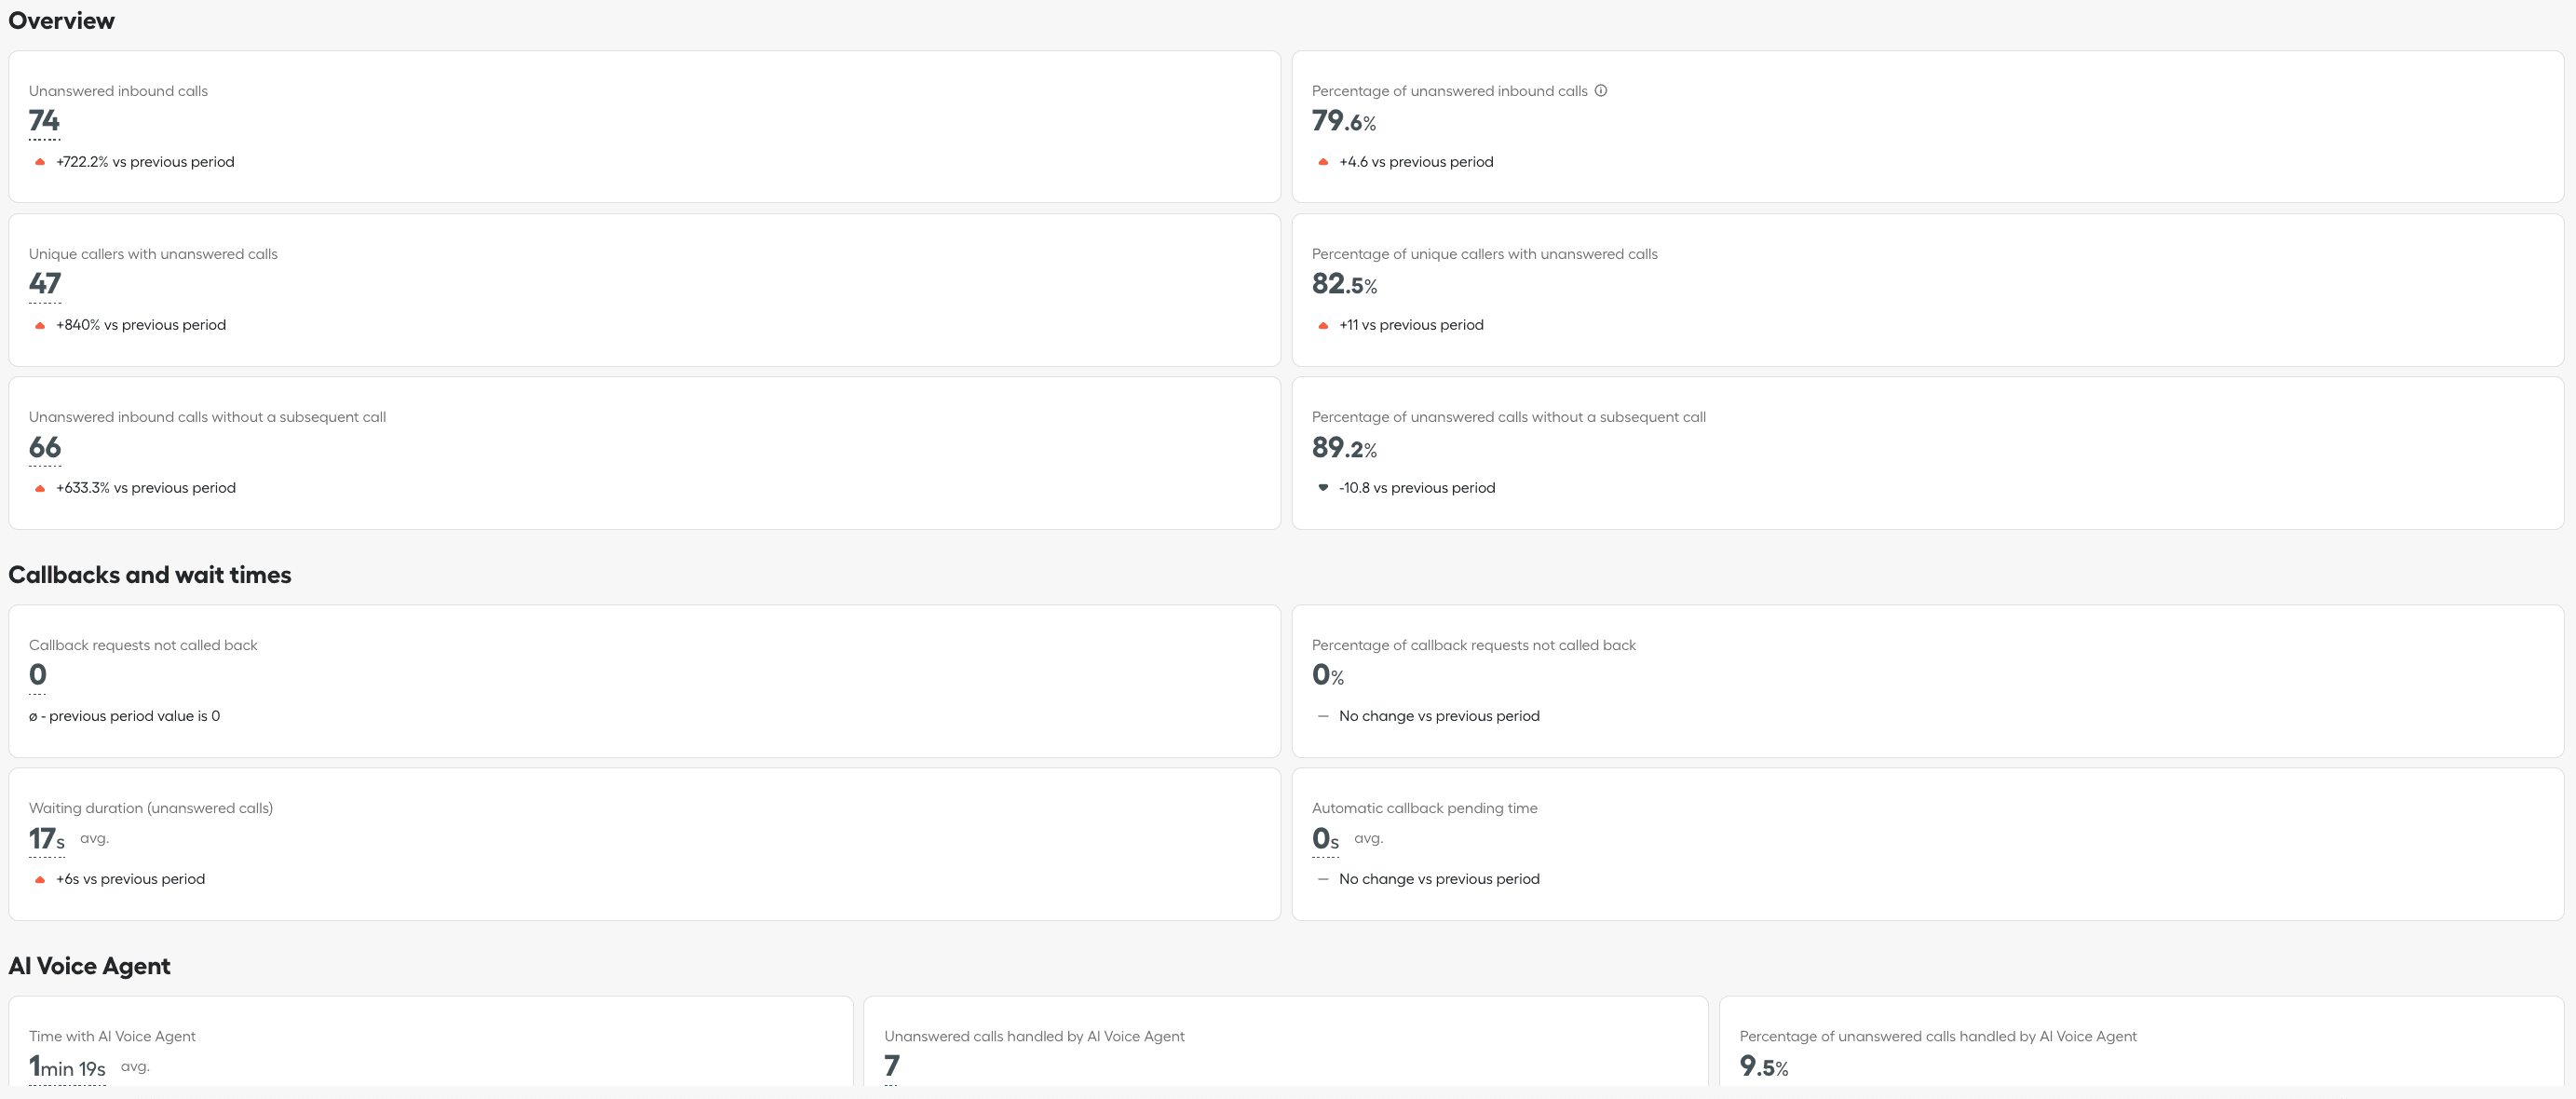This screenshot has width=2576, height=1099.
Task: Select the 0s automatic callback pending time value
Action: [1325, 840]
